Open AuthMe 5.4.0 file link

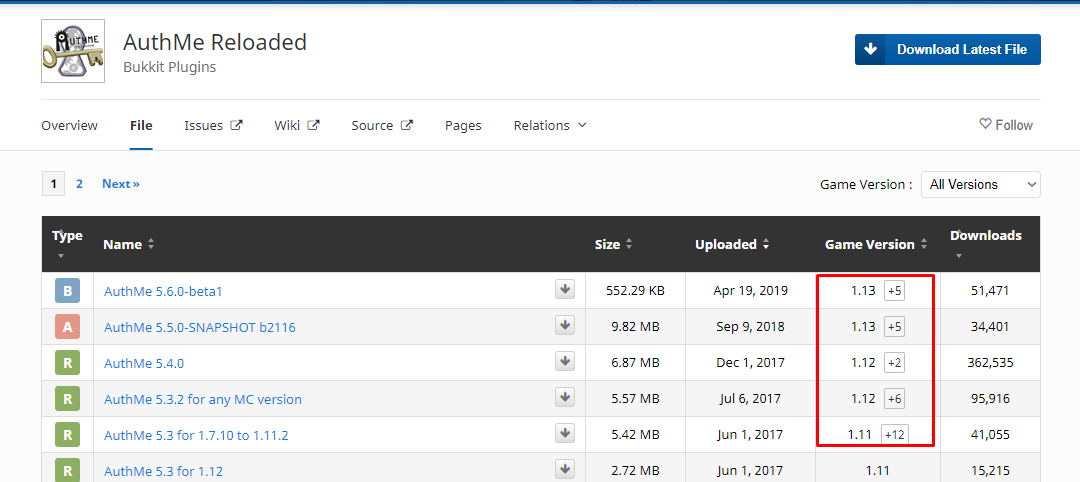click(x=144, y=364)
